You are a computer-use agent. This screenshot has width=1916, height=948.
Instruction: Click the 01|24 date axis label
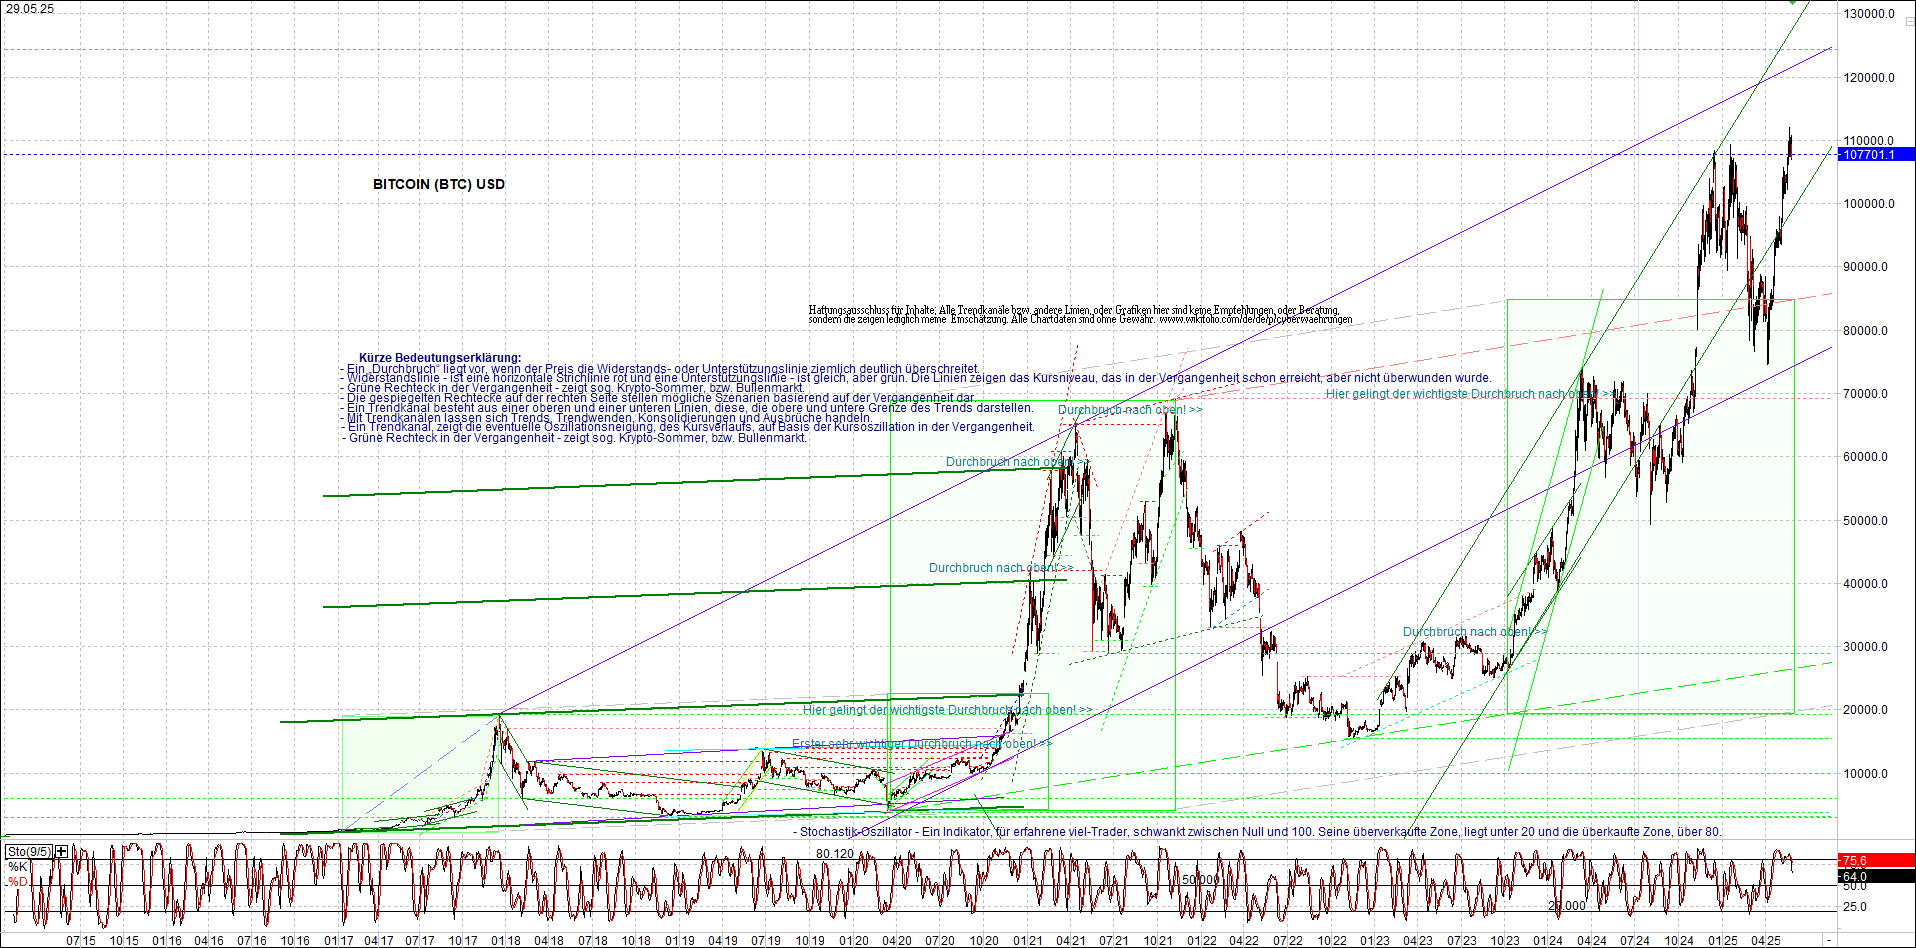point(1548,941)
